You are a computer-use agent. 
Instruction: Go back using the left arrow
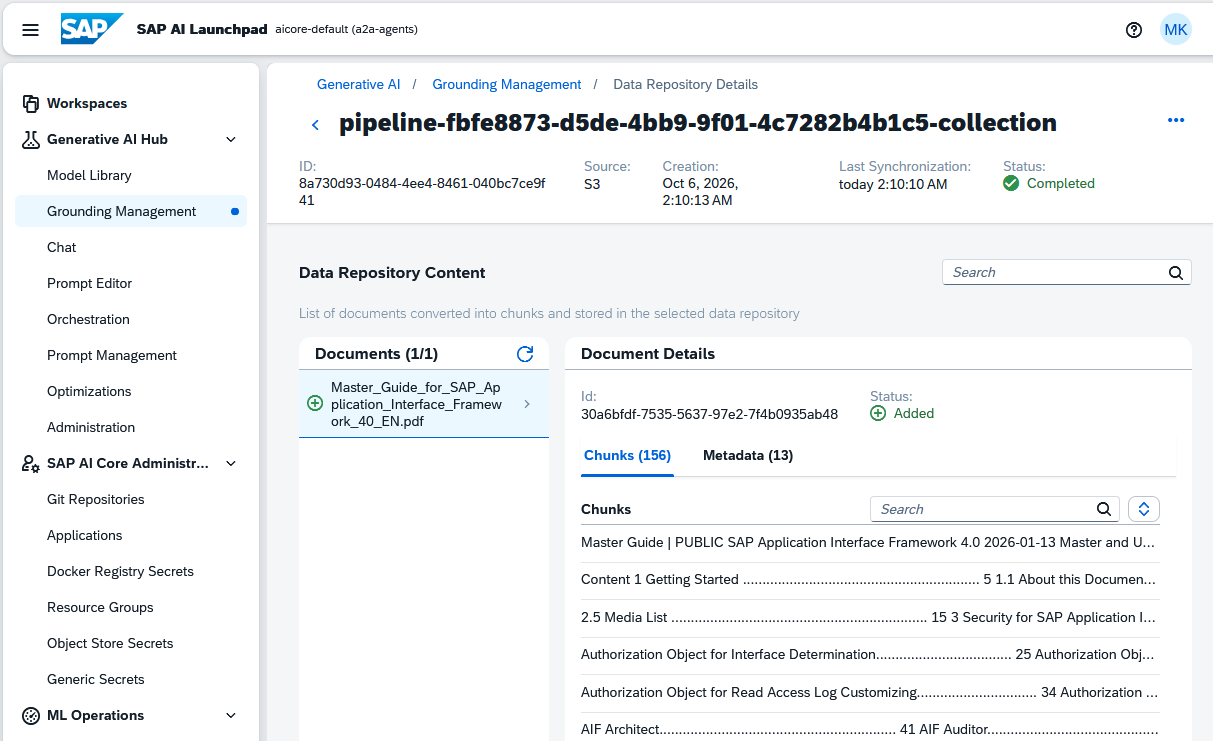click(x=315, y=125)
